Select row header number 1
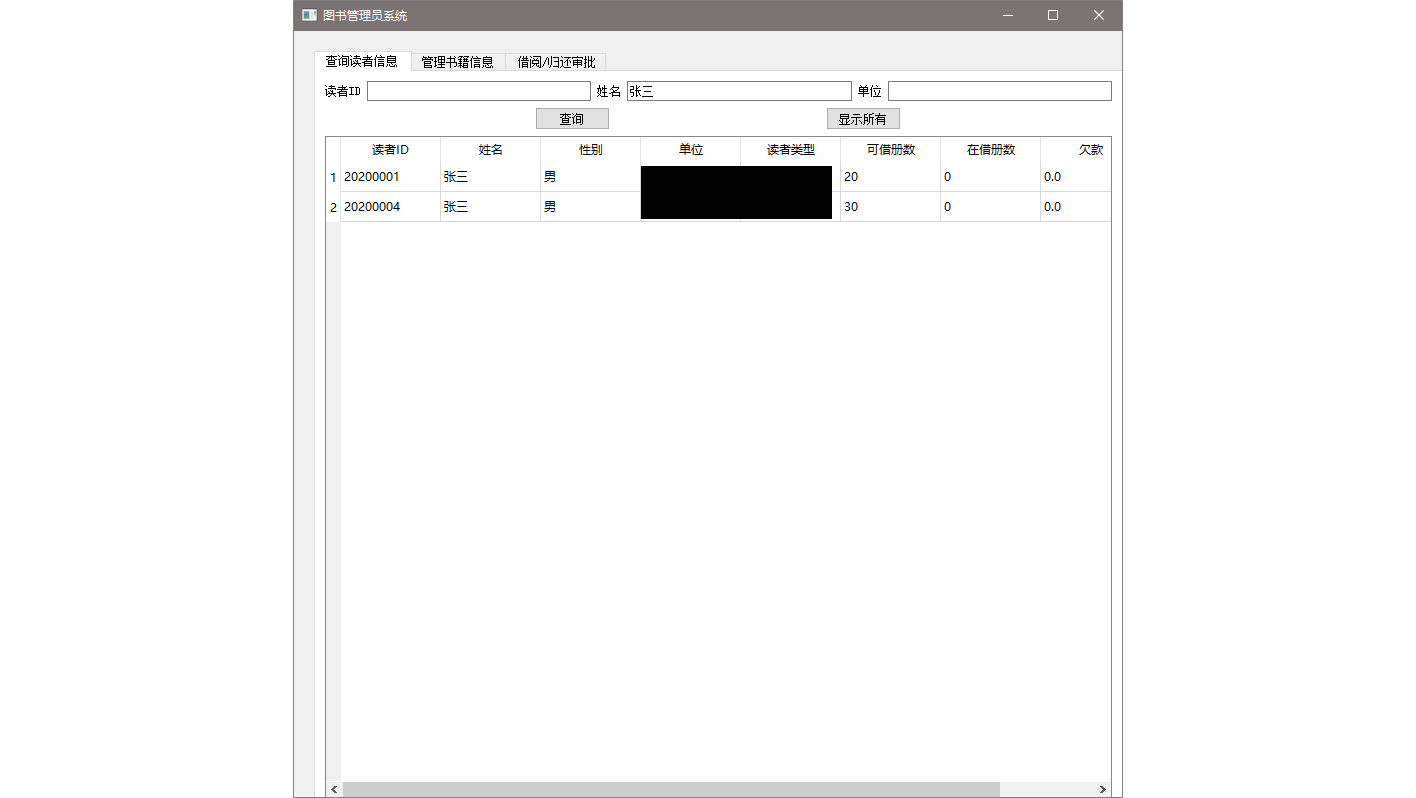The image size is (1416, 798). click(x=334, y=177)
